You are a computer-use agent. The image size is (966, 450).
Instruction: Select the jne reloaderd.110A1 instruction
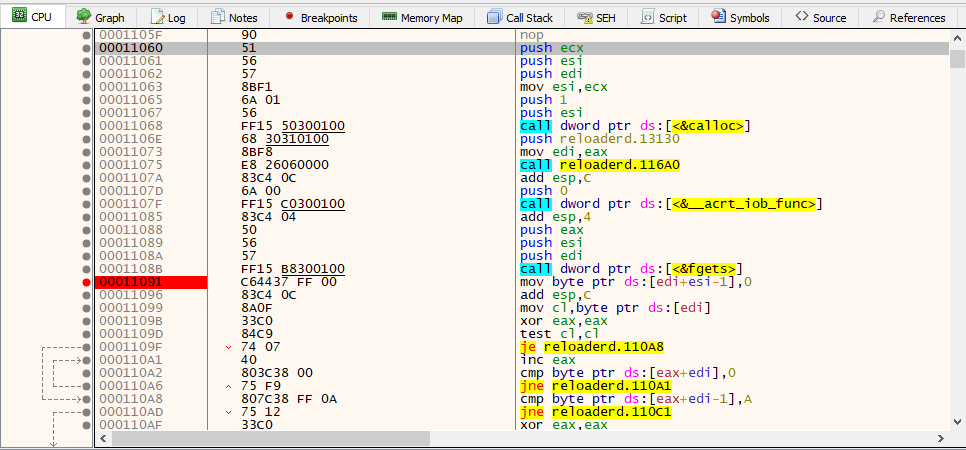(596, 386)
